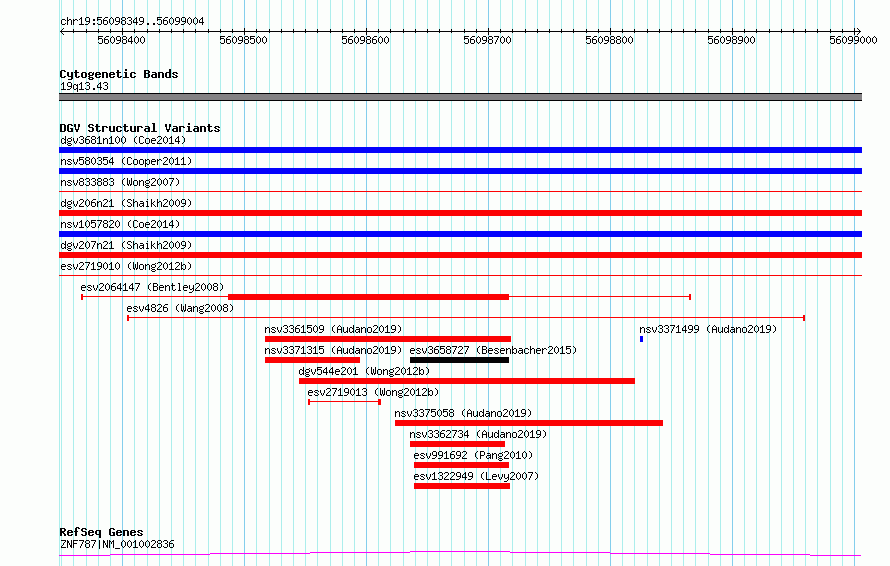The height and width of the screenshot is (566, 890).
Task: Click the blue bar beneath nsv580354
Action: pos(460,171)
